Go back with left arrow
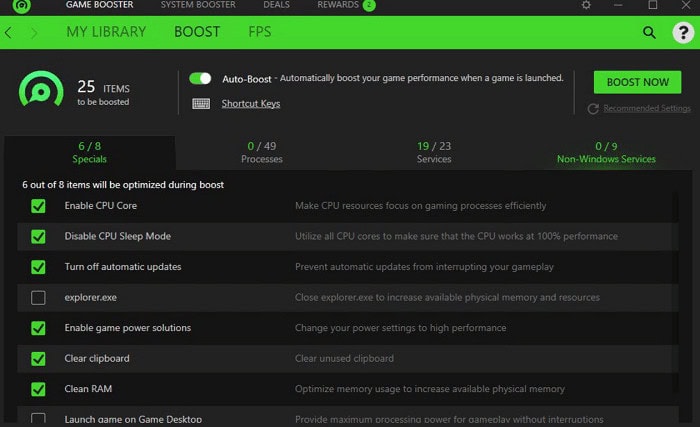 pyautogui.click(x=8, y=32)
